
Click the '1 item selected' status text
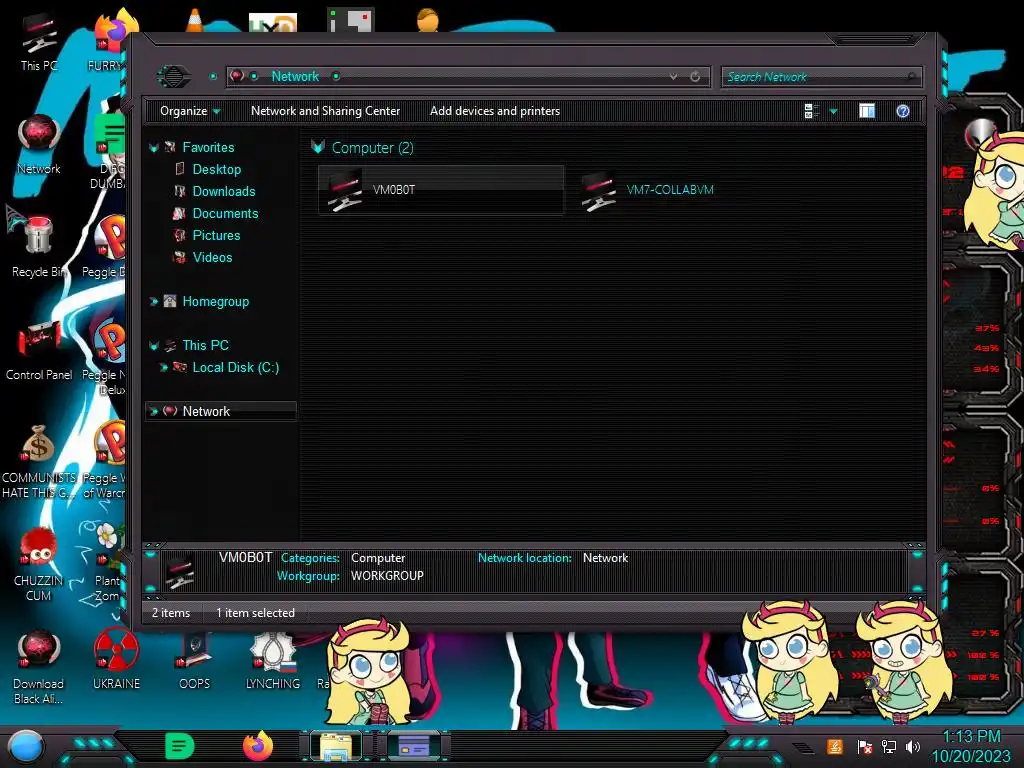255,613
